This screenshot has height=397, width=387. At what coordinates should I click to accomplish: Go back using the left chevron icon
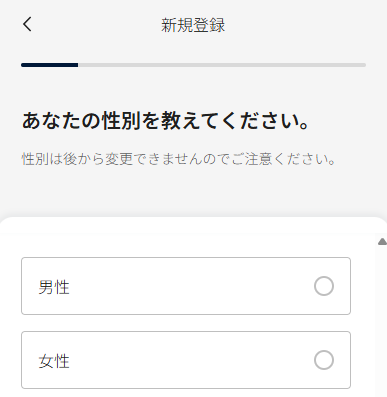click(x=27, y=24)
